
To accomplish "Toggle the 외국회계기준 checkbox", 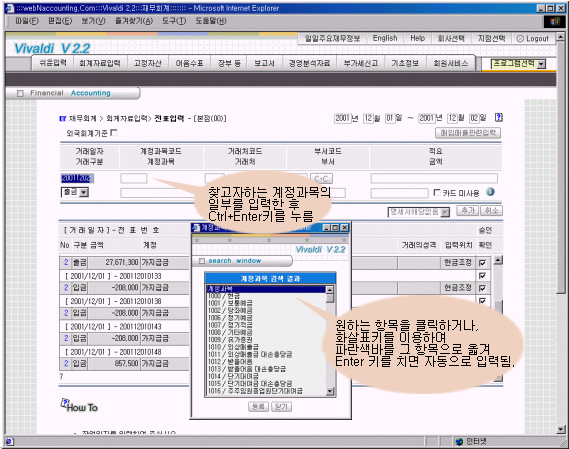I will (x=114, y=132).
